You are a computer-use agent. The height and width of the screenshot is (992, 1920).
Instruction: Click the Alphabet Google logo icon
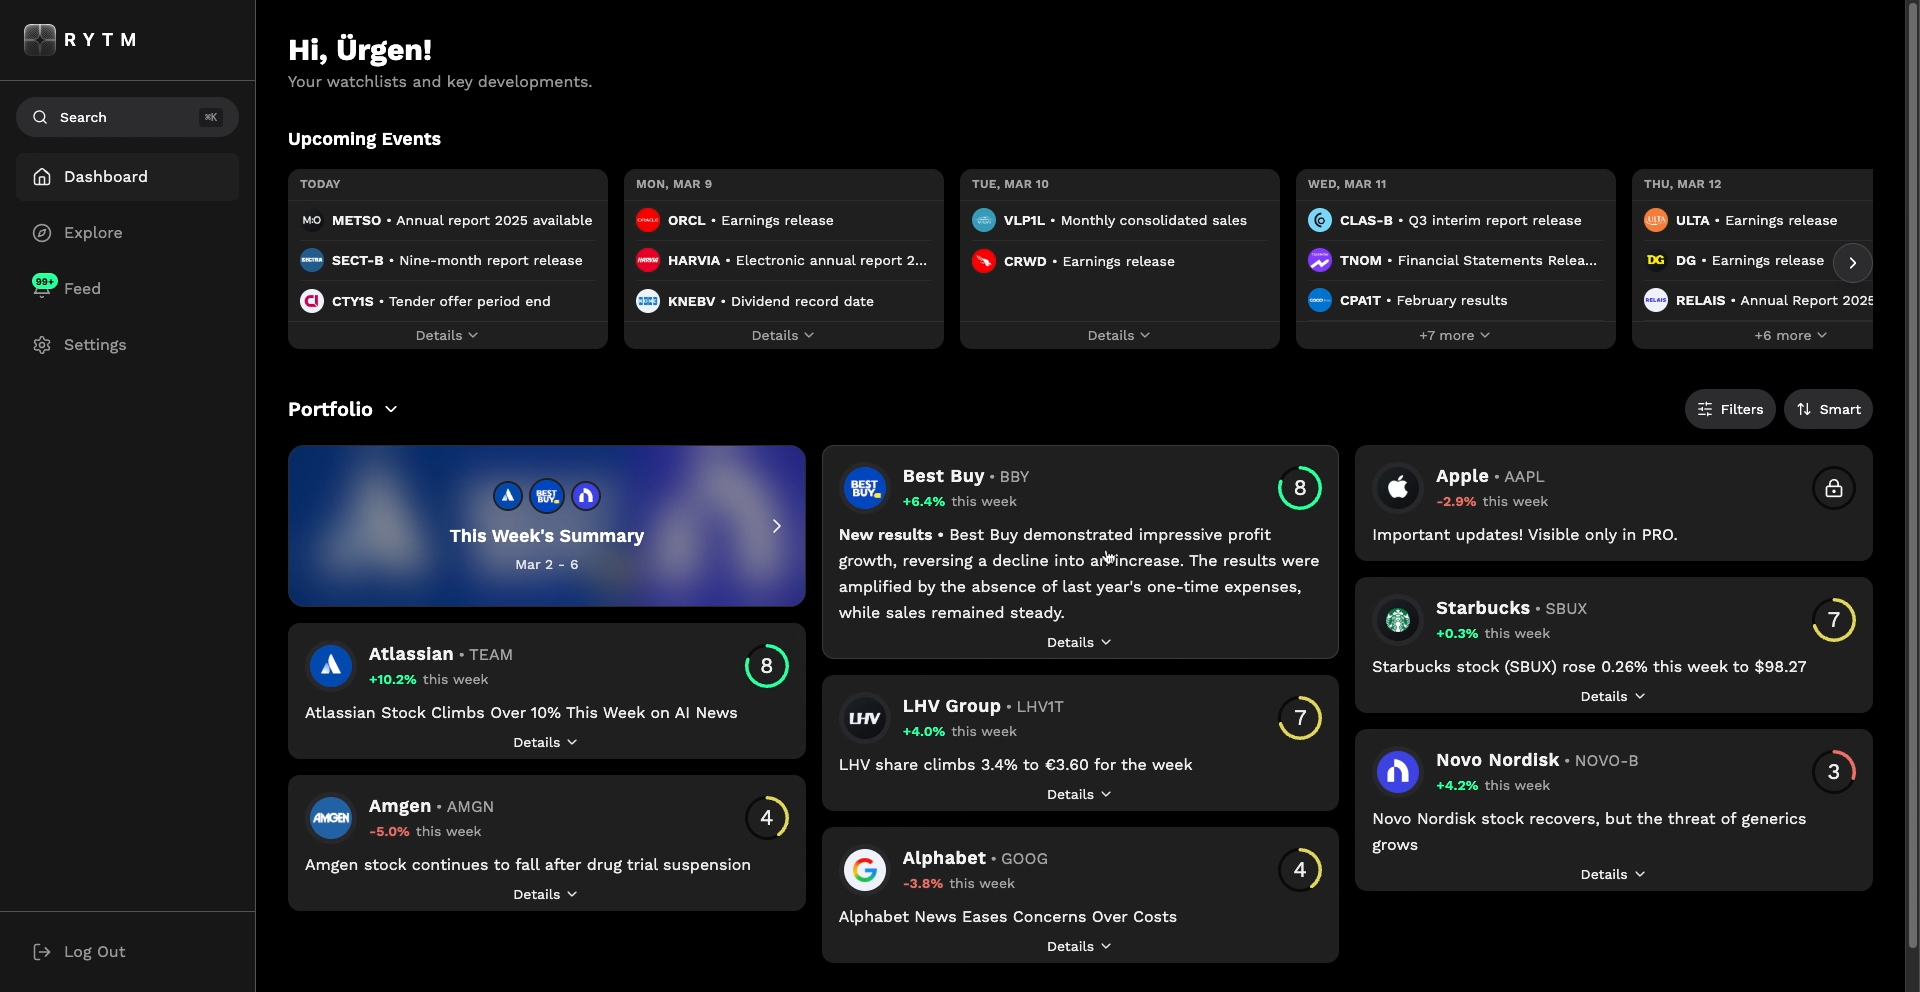[x=865, y=870]
